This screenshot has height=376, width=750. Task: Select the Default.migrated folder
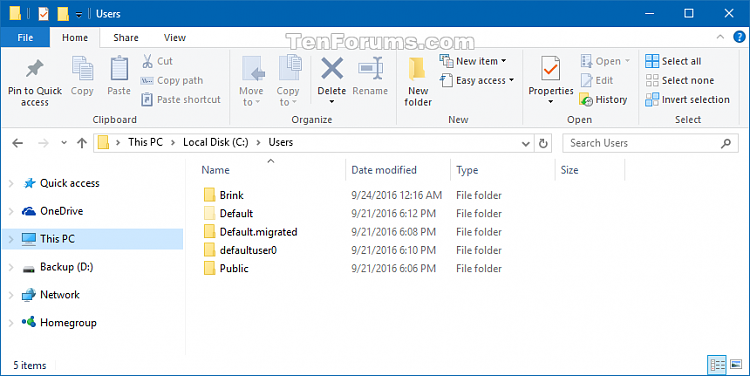pos(258,232)
